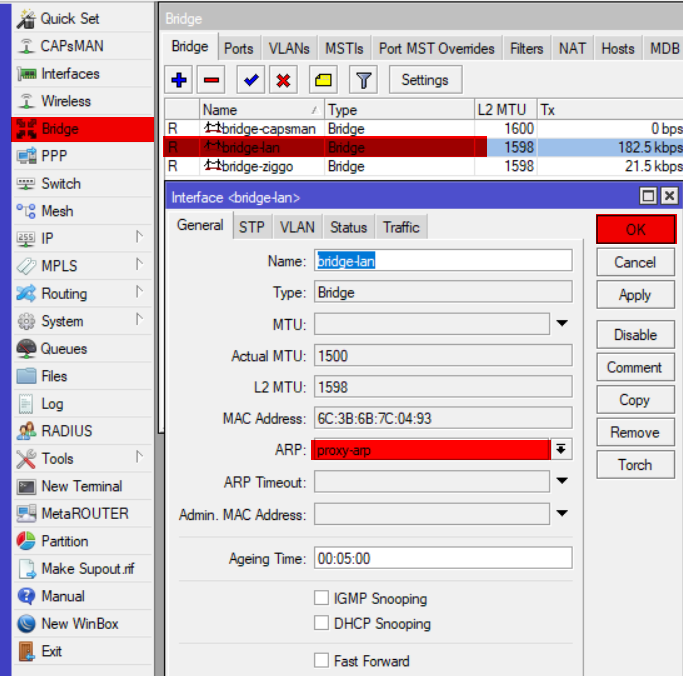Open the Wireless menu in sidebar
The height and width of the screenshot is (676, 683).
coord(65,101)
